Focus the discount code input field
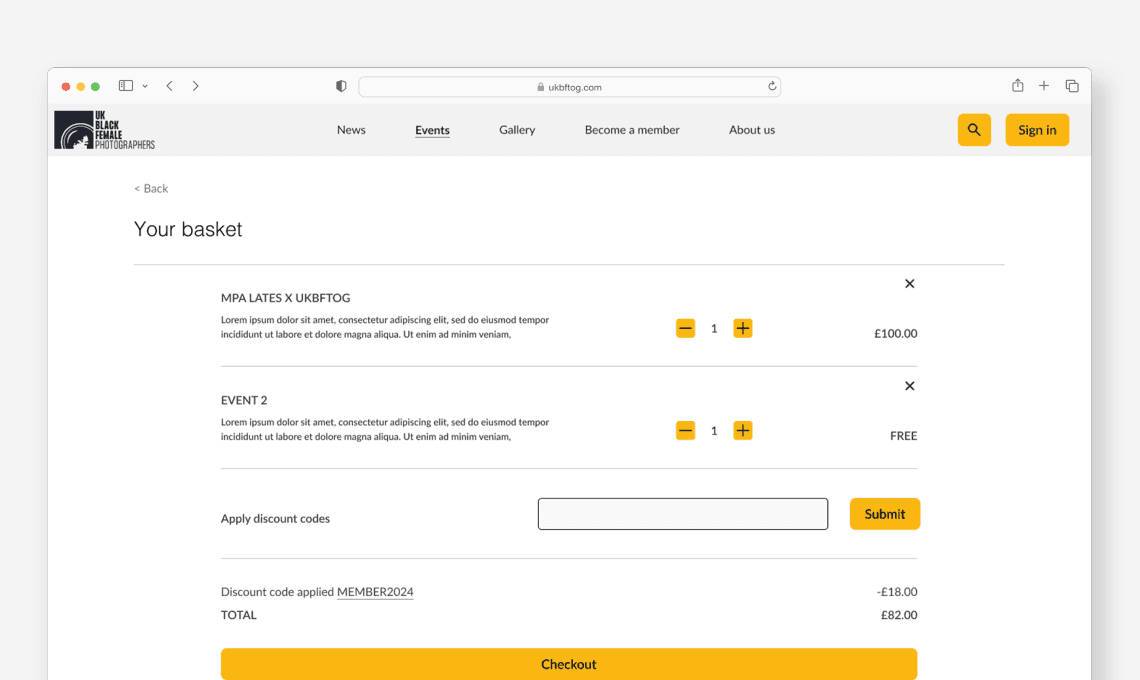Screen dimensions: 1140x680 pos(683,514)
